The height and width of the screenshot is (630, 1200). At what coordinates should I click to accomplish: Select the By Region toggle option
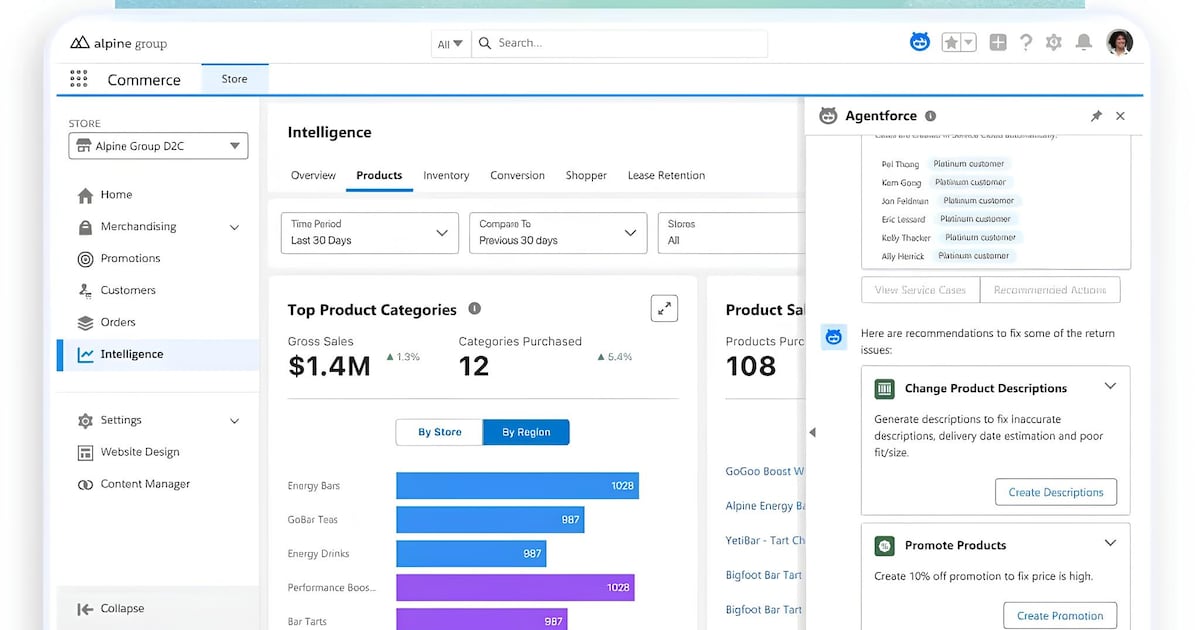pyautogui.click(x=526, y=432)
